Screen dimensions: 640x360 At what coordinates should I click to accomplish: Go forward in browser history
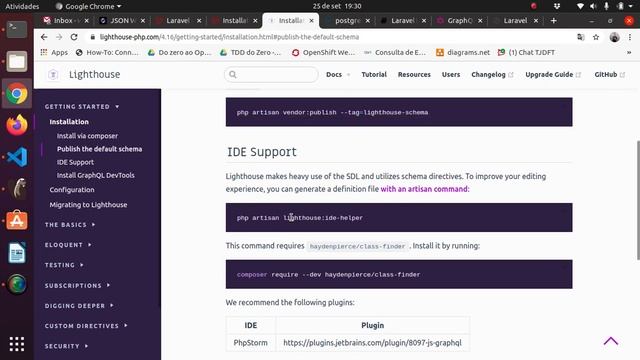point(59,37)
